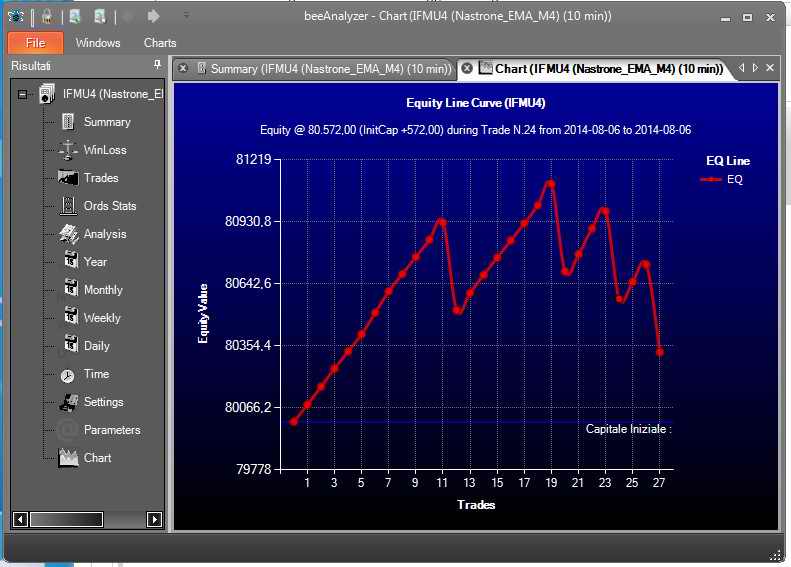Click the first document icon after the padlock
The width and height of the screenshot is (791, 567).
[x=75, y=17]
